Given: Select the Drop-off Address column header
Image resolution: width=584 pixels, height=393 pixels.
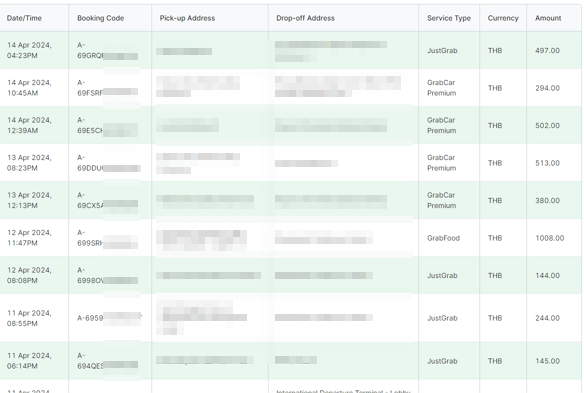Looking at the screenshot, I should [305, 18].
